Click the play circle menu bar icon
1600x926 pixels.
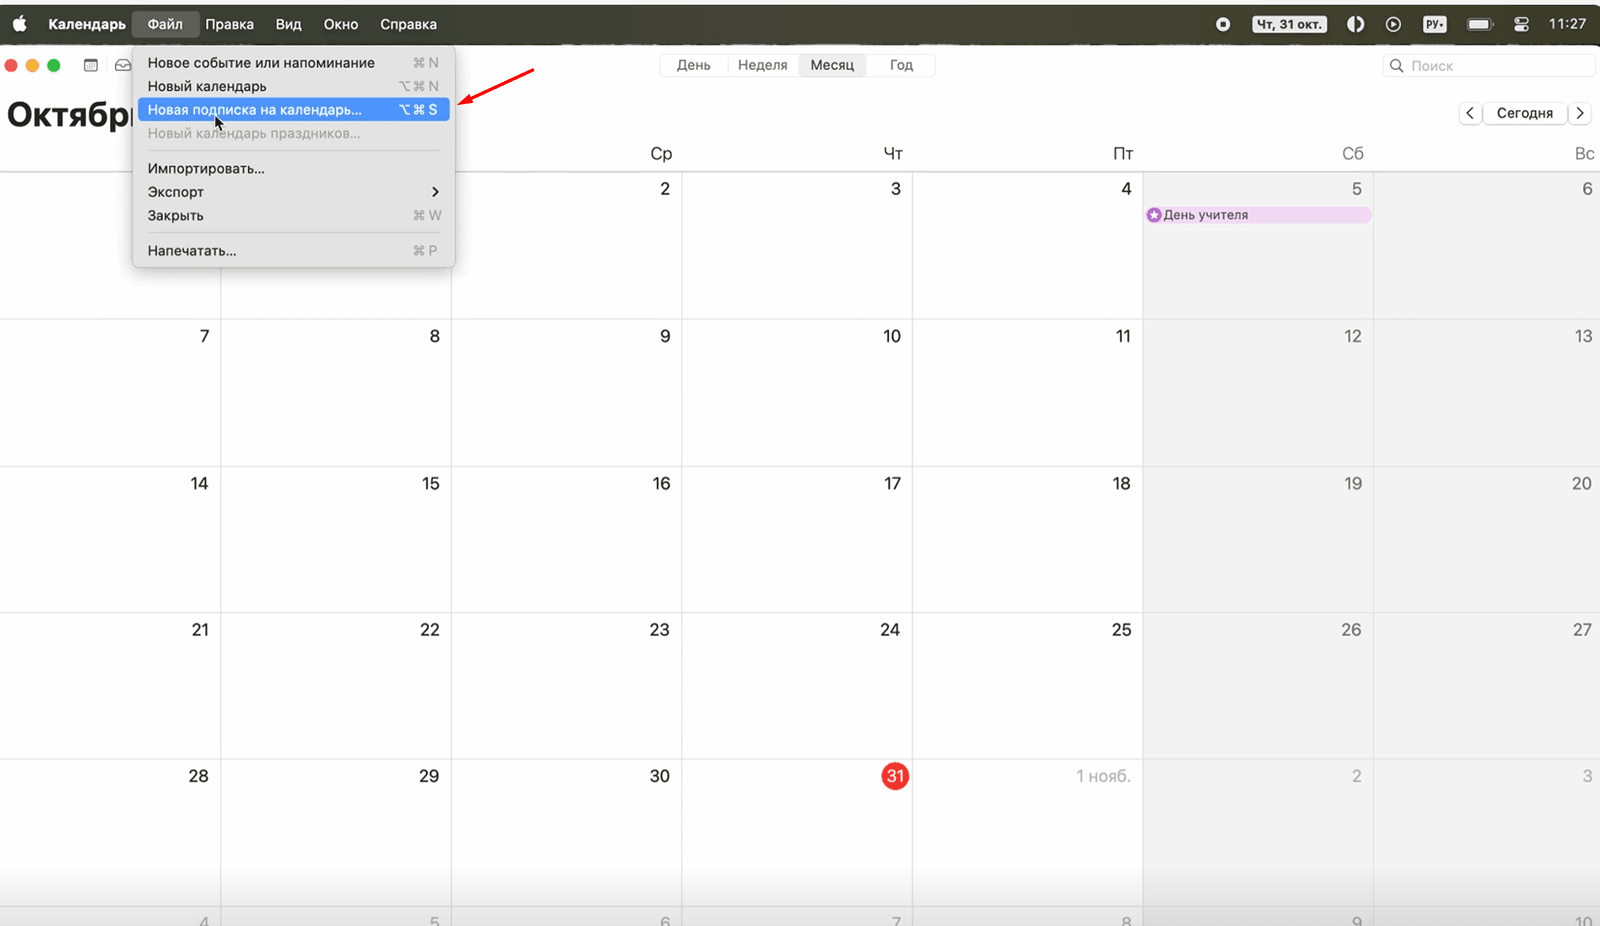(1393, 24)
